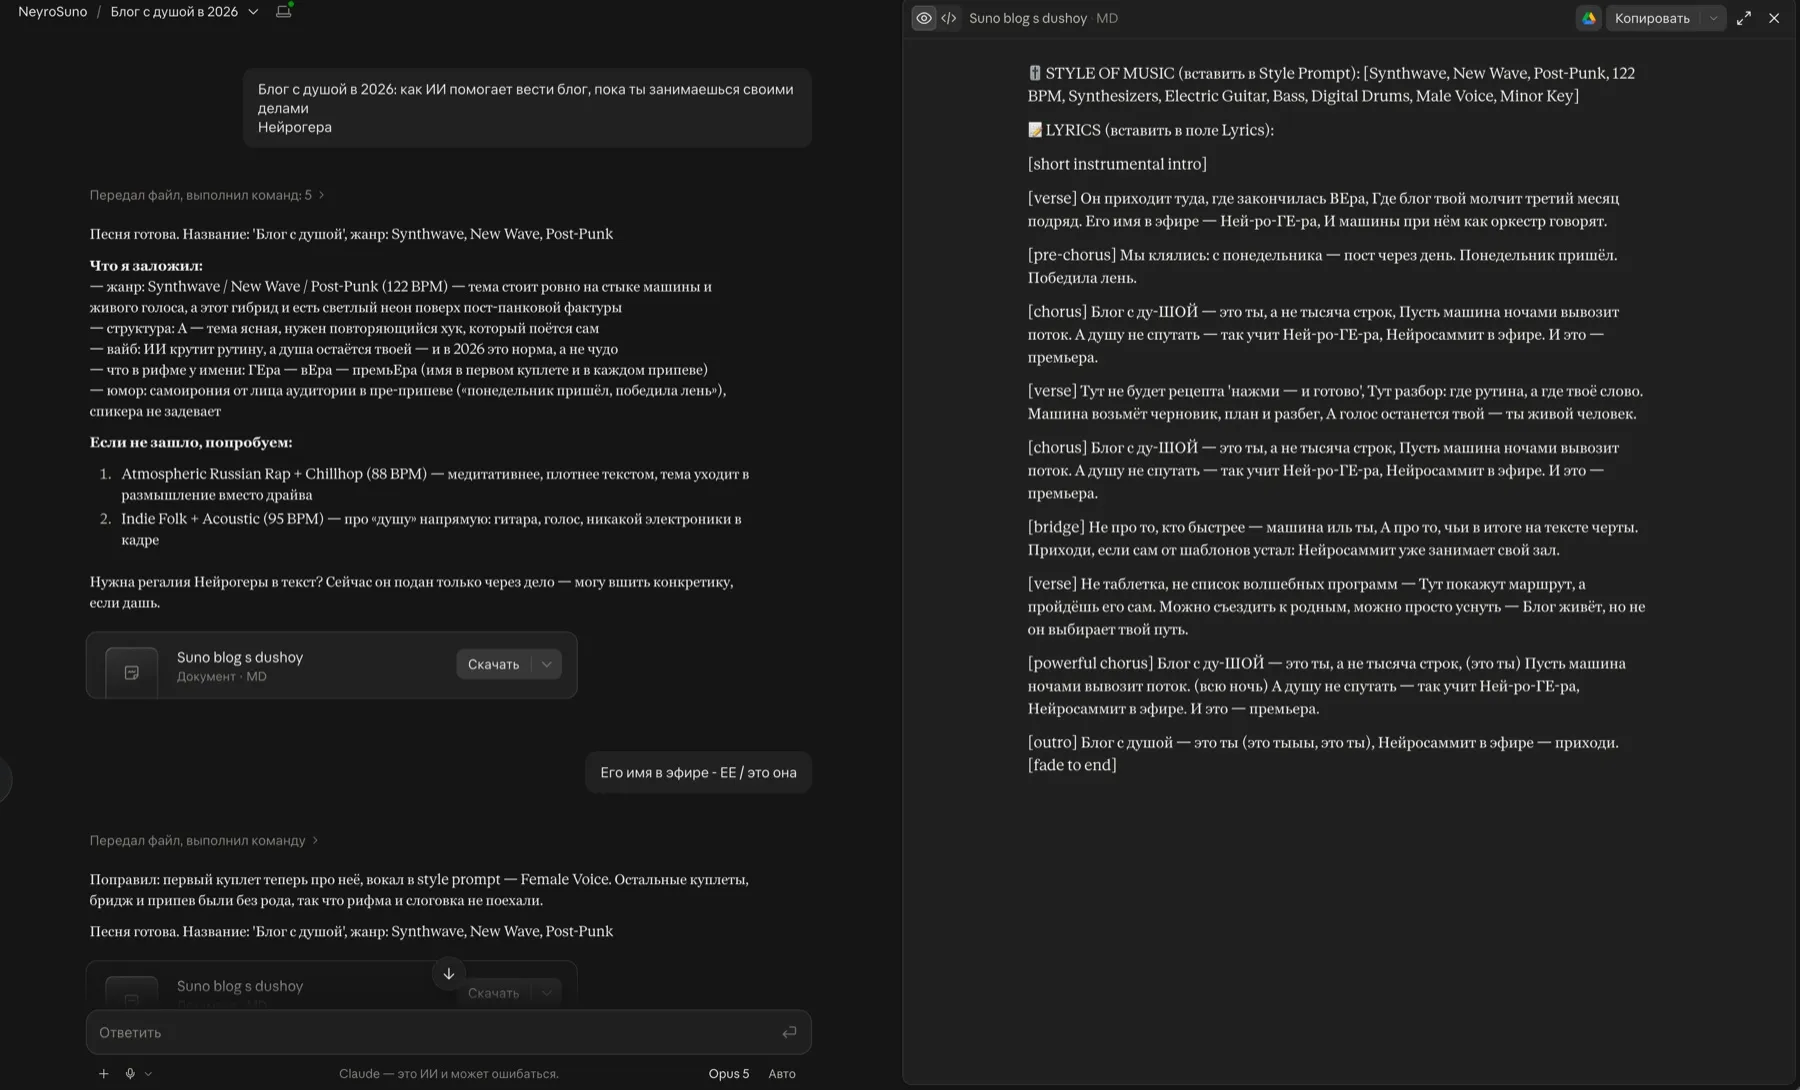Expand the artifact panel to fullscreen

pyautogui.click(x=1744, y=18)
